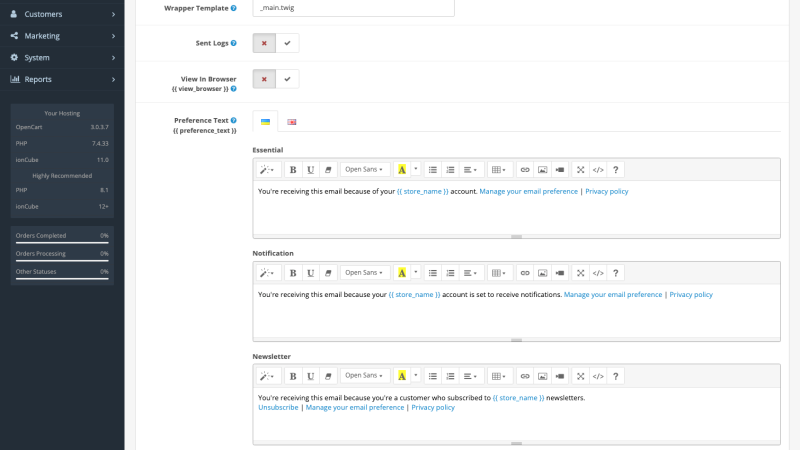Open help in the Notification editor toolbar
The image size is (800, 450).
pyautogui.click(x=615, y=273)
